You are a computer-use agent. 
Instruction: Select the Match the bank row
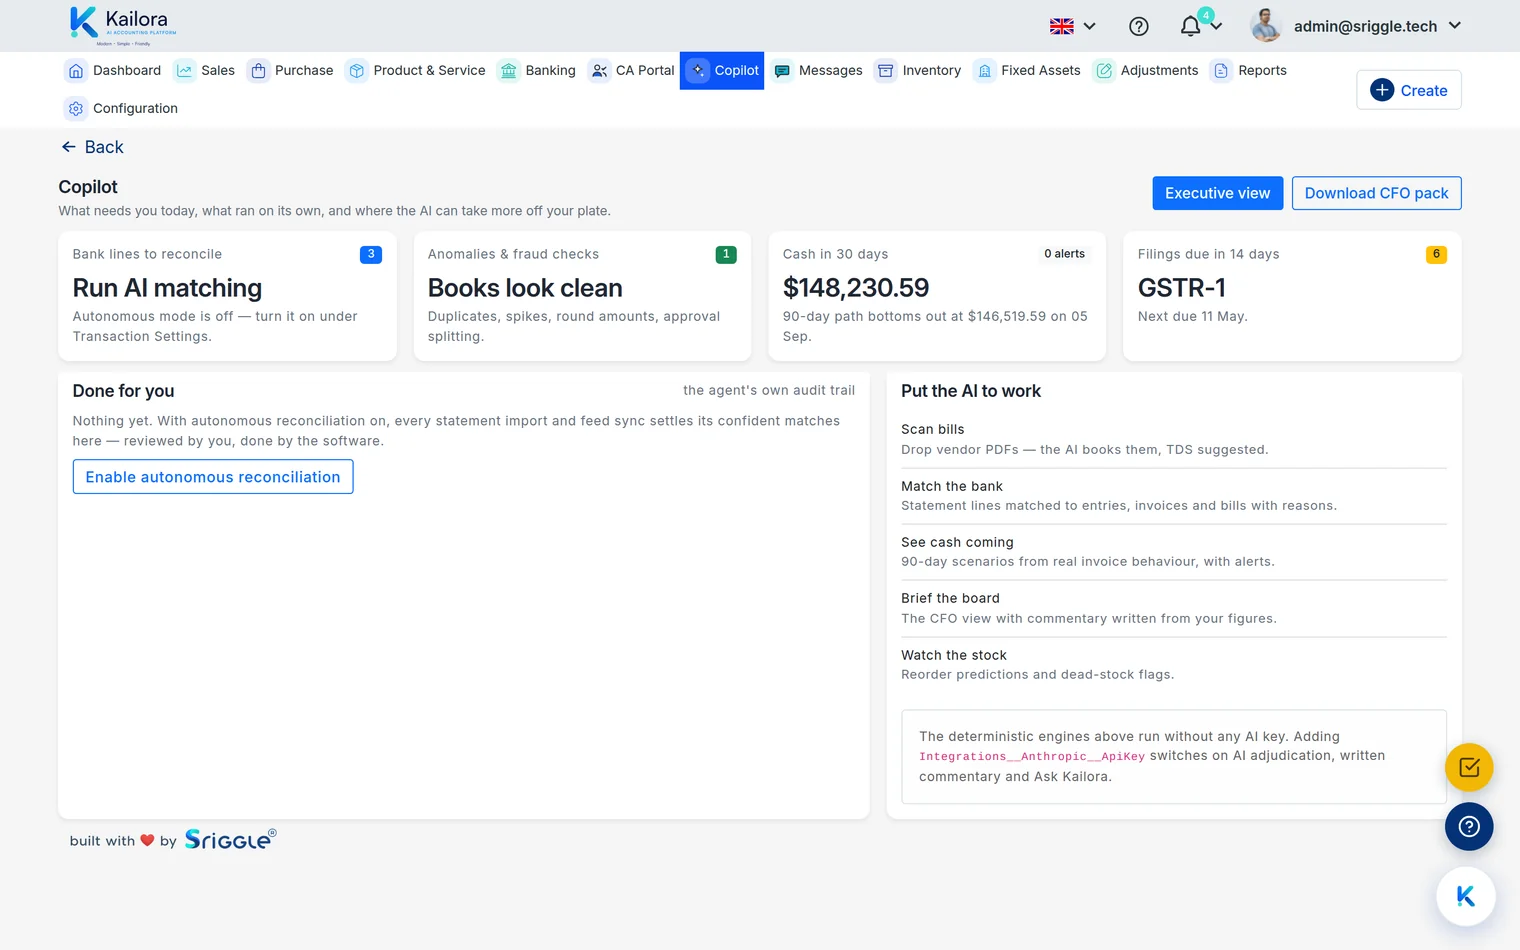click(x=1174, y=496)
